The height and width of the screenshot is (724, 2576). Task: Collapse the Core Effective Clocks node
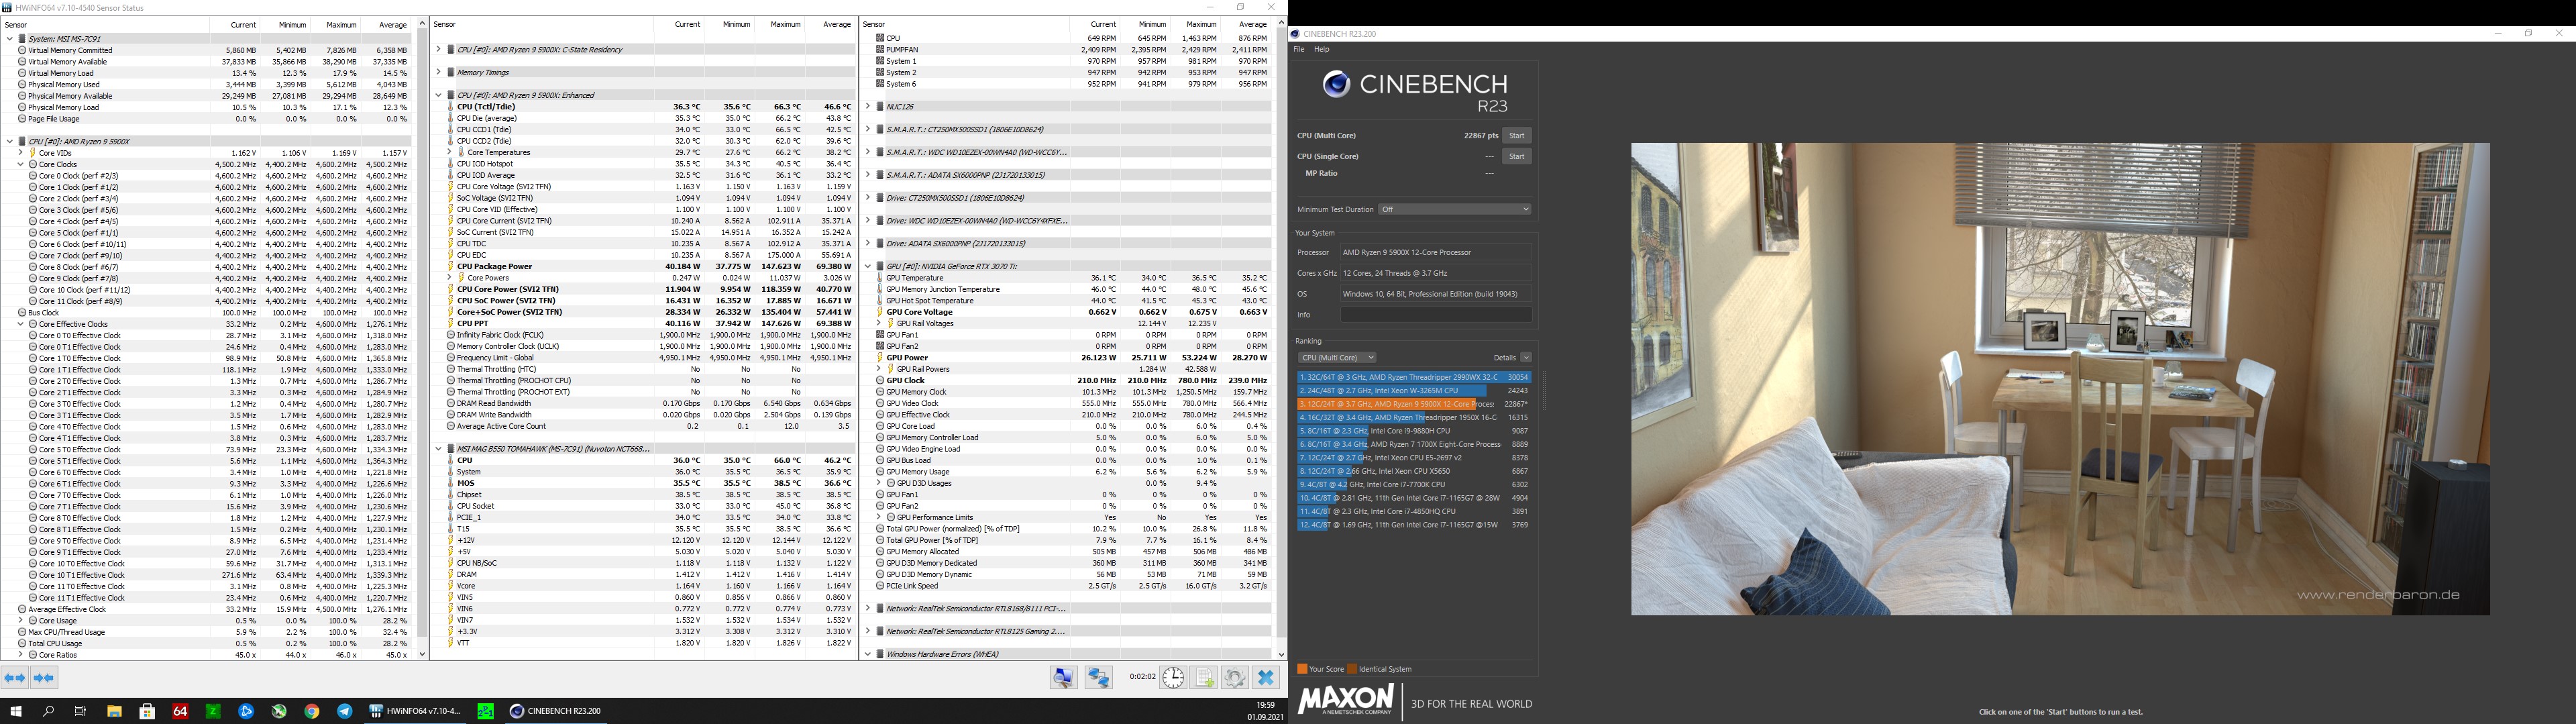tap(20, 324)
